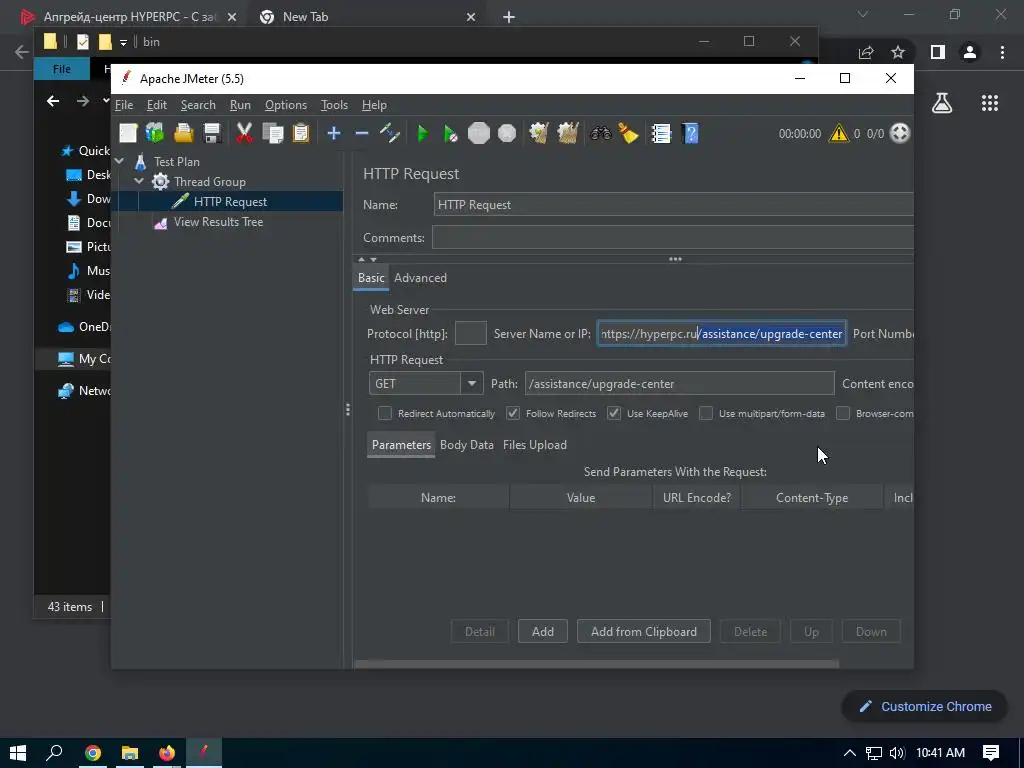Image resolution: width=1024 pixels, height=768 pixels.
Task: Click Start no pauses icon
Action: pos(450,133)
